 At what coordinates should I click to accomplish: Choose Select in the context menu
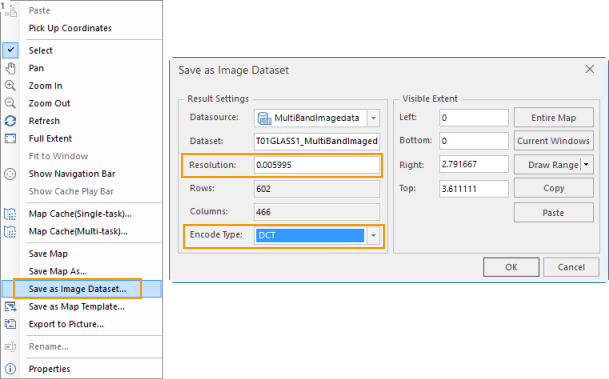point(40,50)
